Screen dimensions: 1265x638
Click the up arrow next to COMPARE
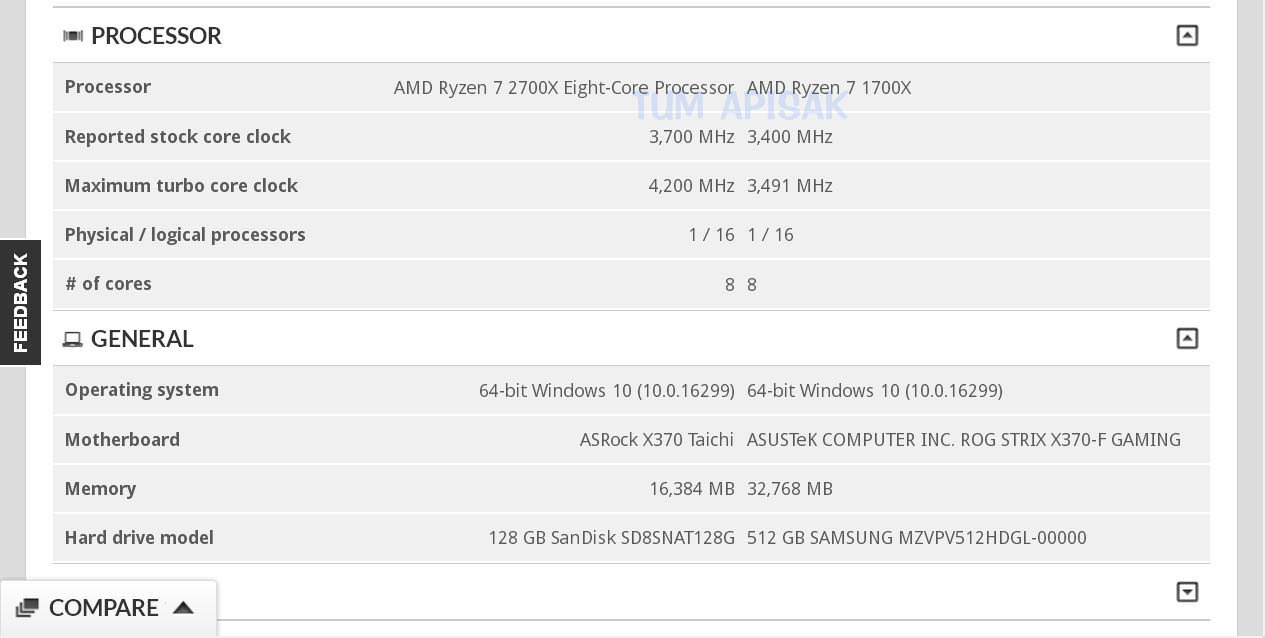click(x=183, y=608)
